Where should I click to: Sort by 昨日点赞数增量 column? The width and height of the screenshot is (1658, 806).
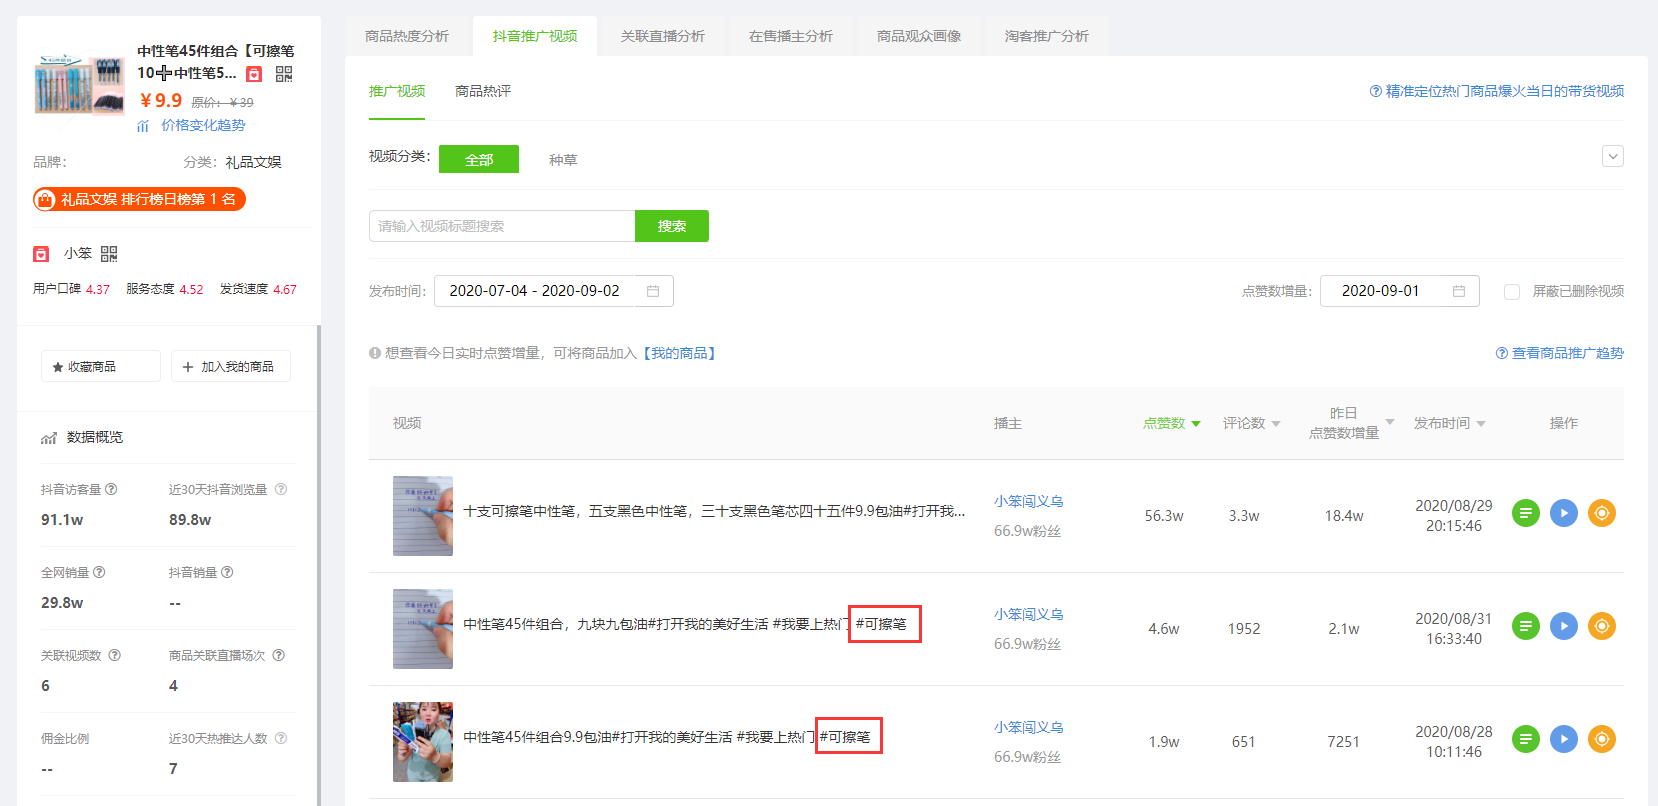pos(1352,423)
